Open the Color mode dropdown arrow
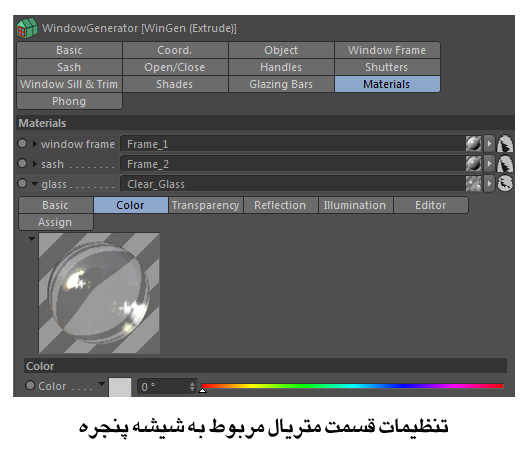 [x=101, y=384]
